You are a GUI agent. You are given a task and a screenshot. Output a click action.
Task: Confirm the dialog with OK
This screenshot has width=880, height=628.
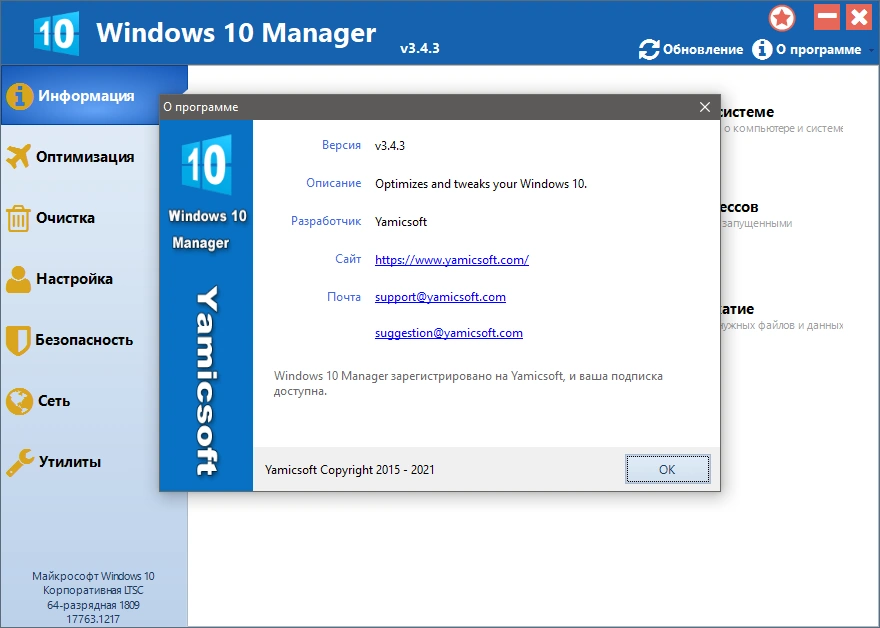tap(667, 469)
